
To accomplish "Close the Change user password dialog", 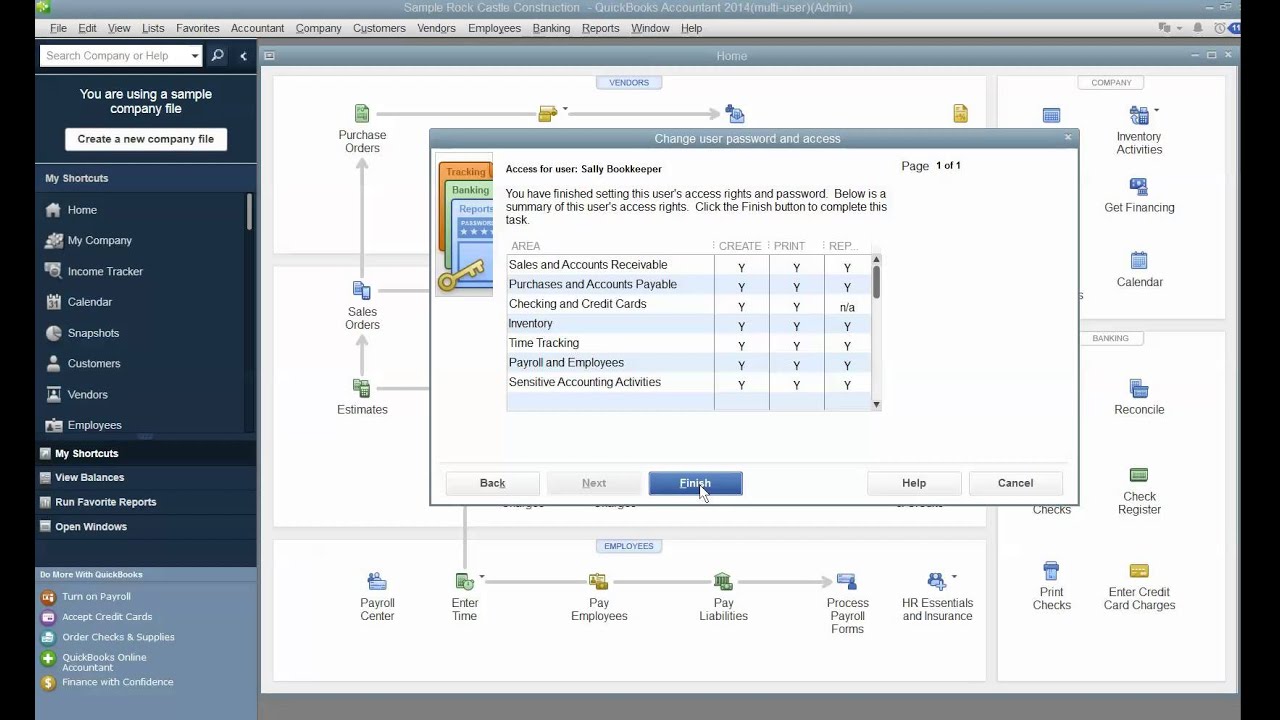I will pyautogui.click(x=1067, y=138).
